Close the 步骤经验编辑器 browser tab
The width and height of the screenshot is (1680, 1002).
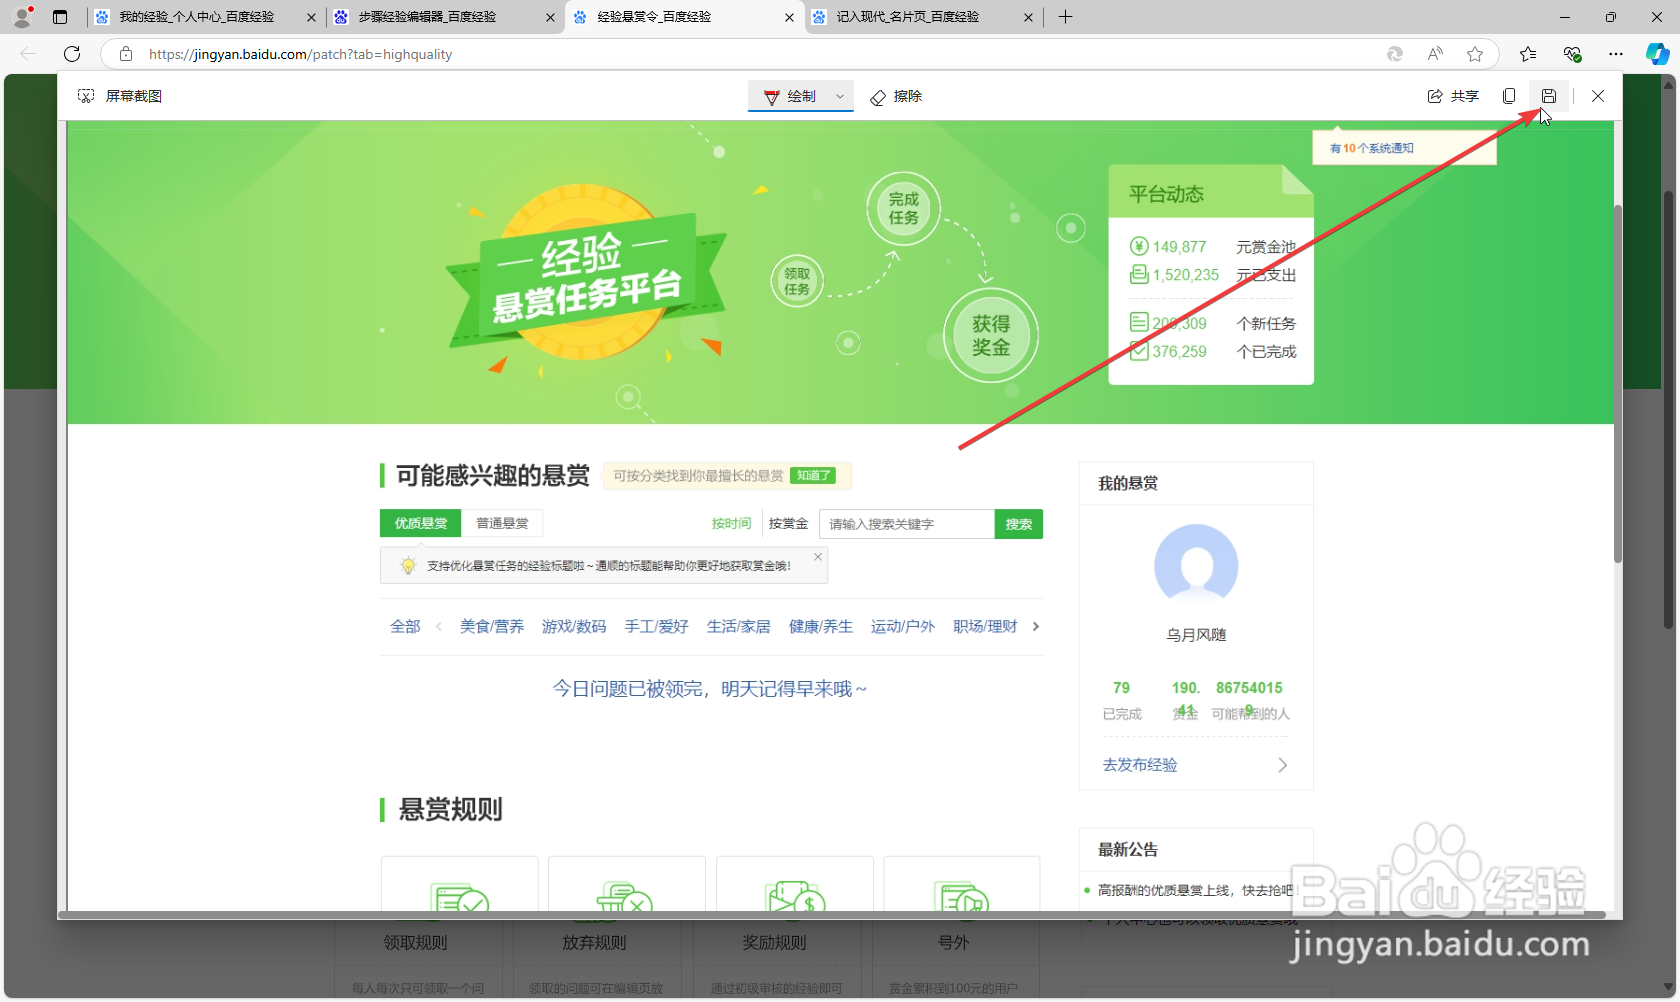pyautogui.click(x=551, y=17)
